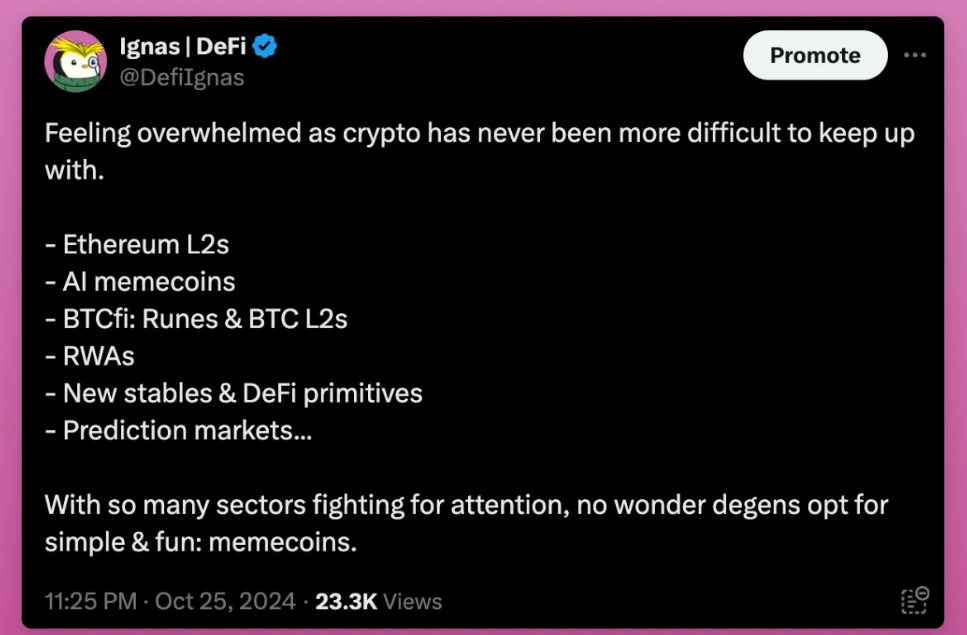Open the penguin profile avatar
The image size is (967, 635).
coord(75,62)
